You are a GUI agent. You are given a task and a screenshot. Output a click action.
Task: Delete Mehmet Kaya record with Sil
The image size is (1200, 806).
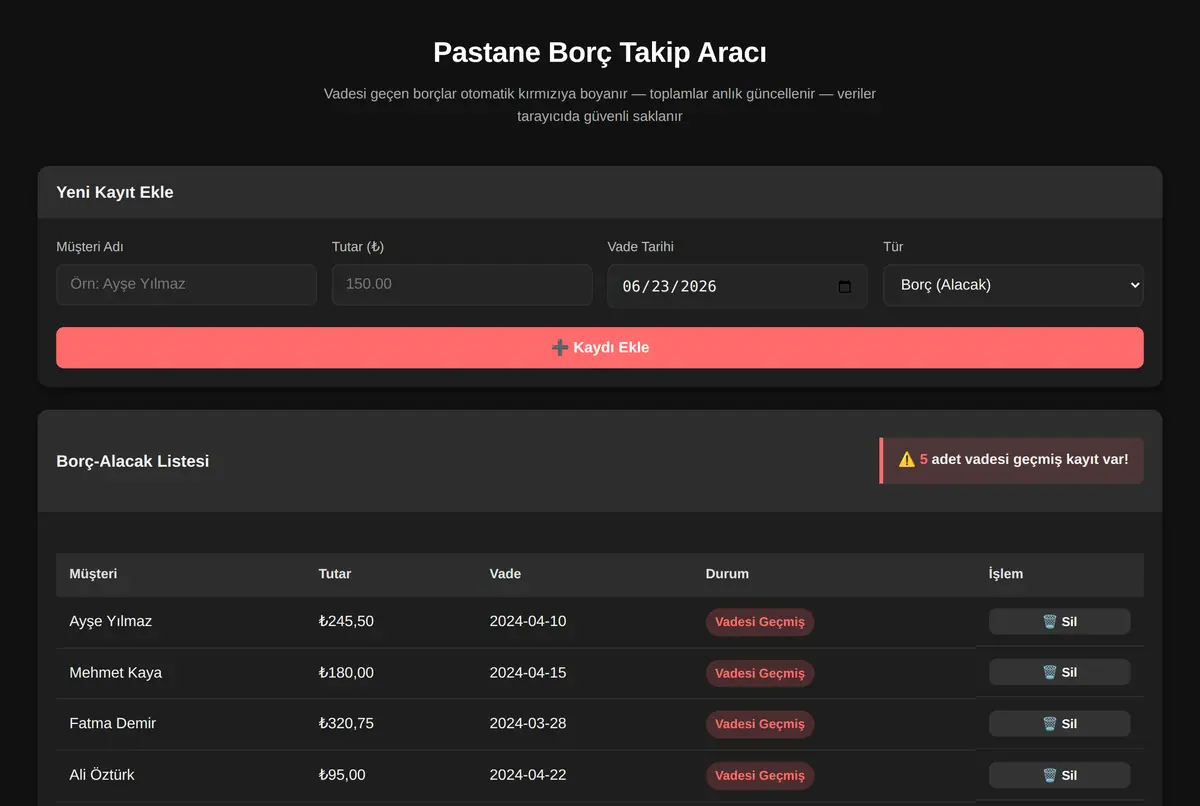point(1060,672)
